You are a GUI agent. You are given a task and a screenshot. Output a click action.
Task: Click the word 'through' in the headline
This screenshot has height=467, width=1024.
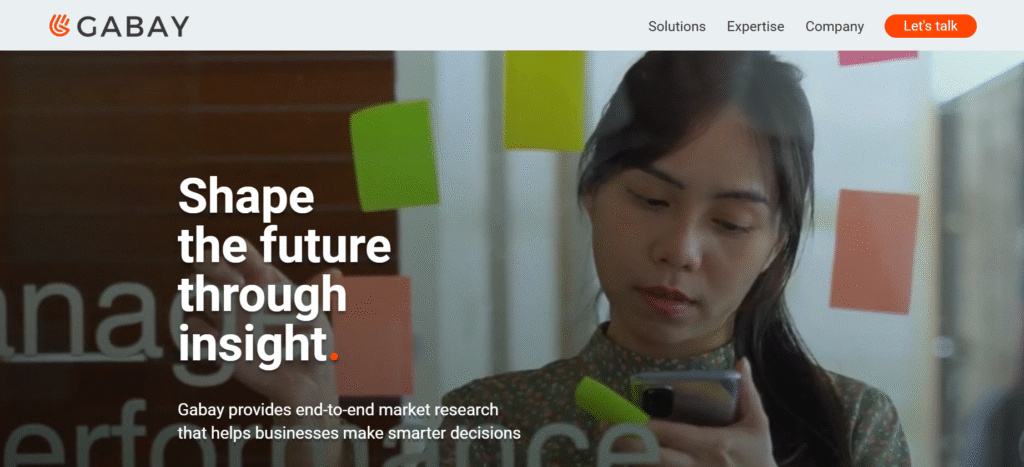click(263, 297)
